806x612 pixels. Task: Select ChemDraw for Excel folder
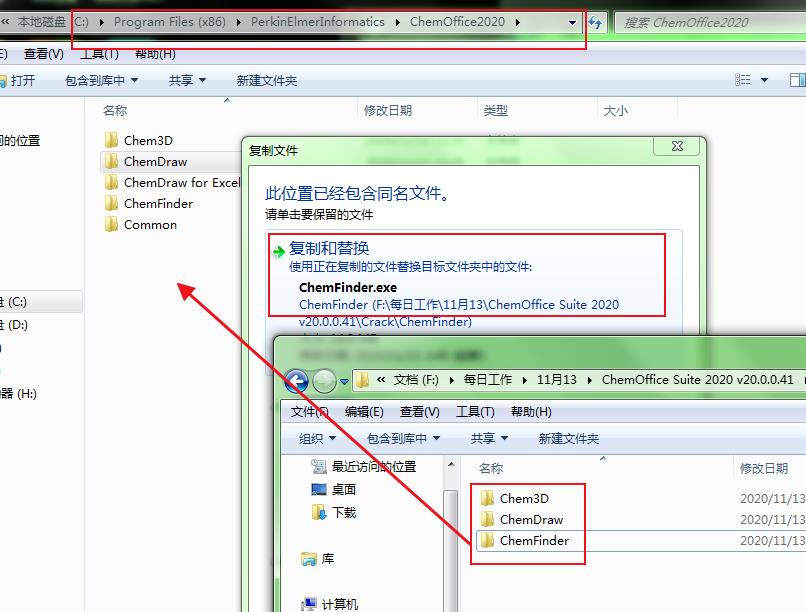pos(172,182)
